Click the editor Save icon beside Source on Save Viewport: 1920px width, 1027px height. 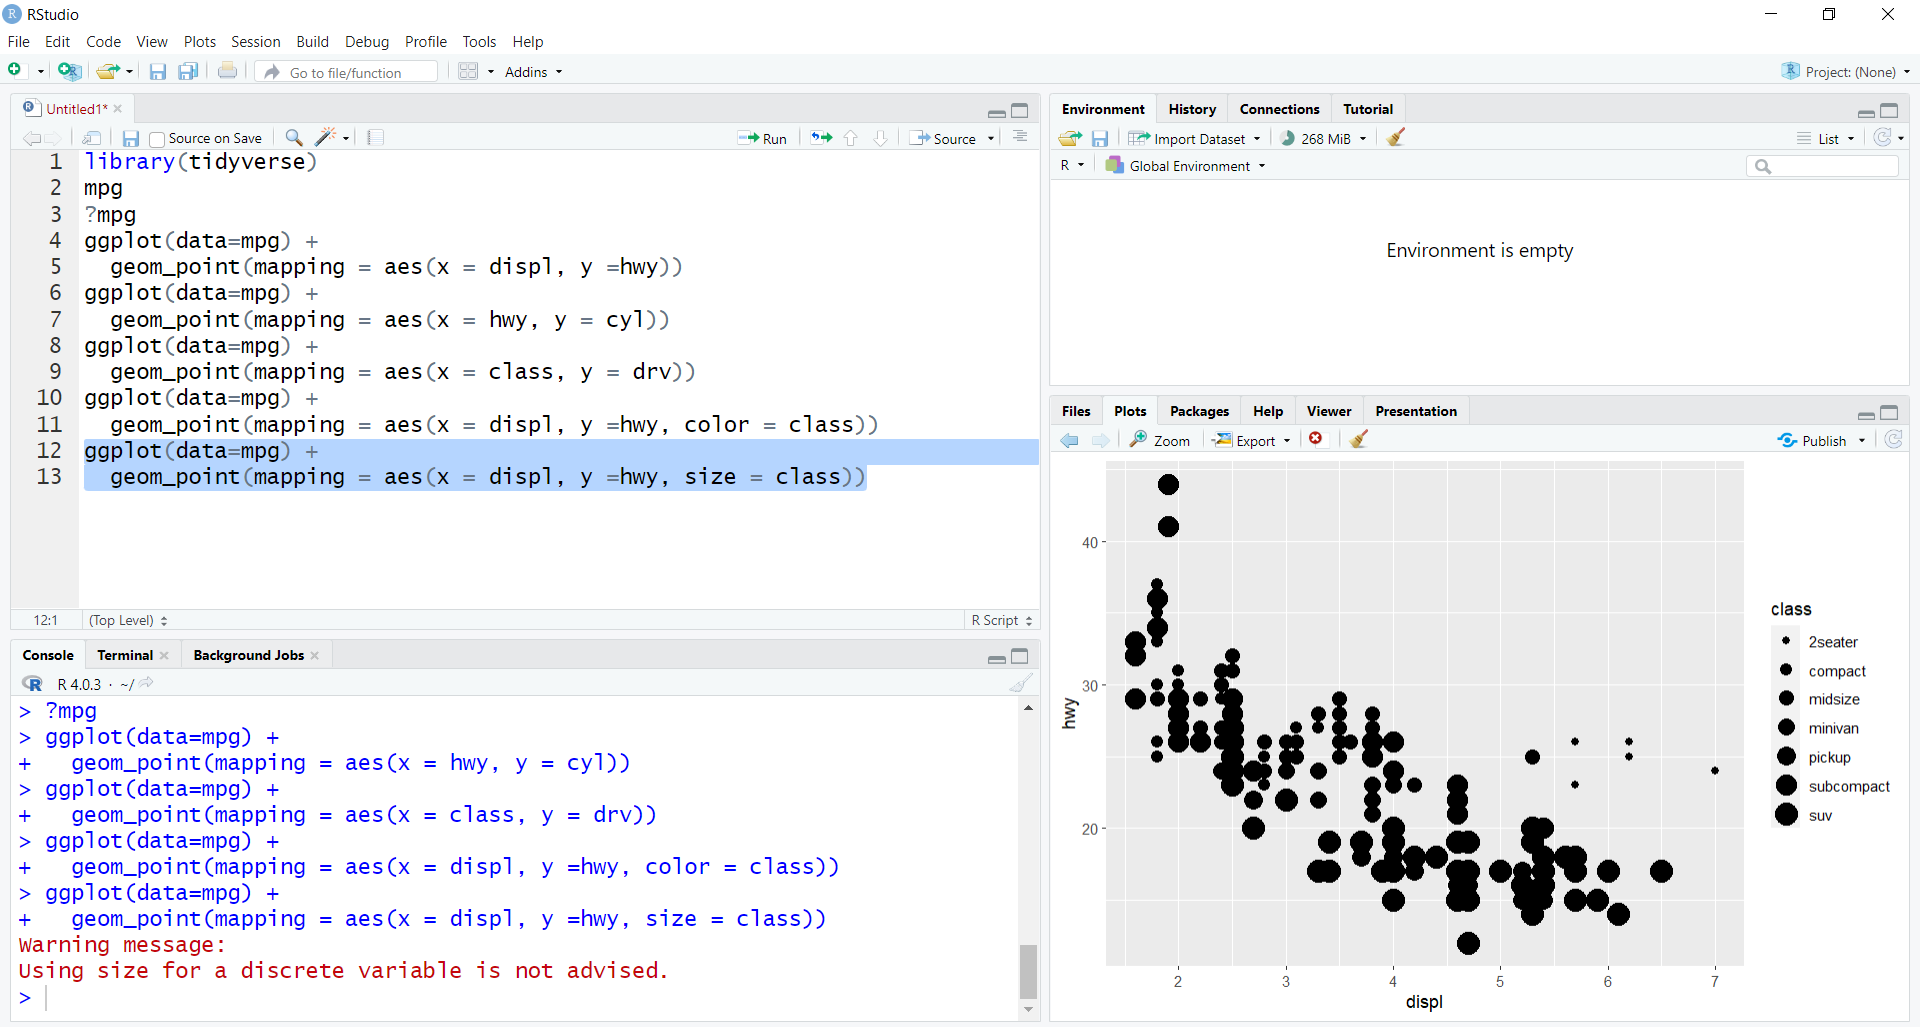click(x=130, y=138)
